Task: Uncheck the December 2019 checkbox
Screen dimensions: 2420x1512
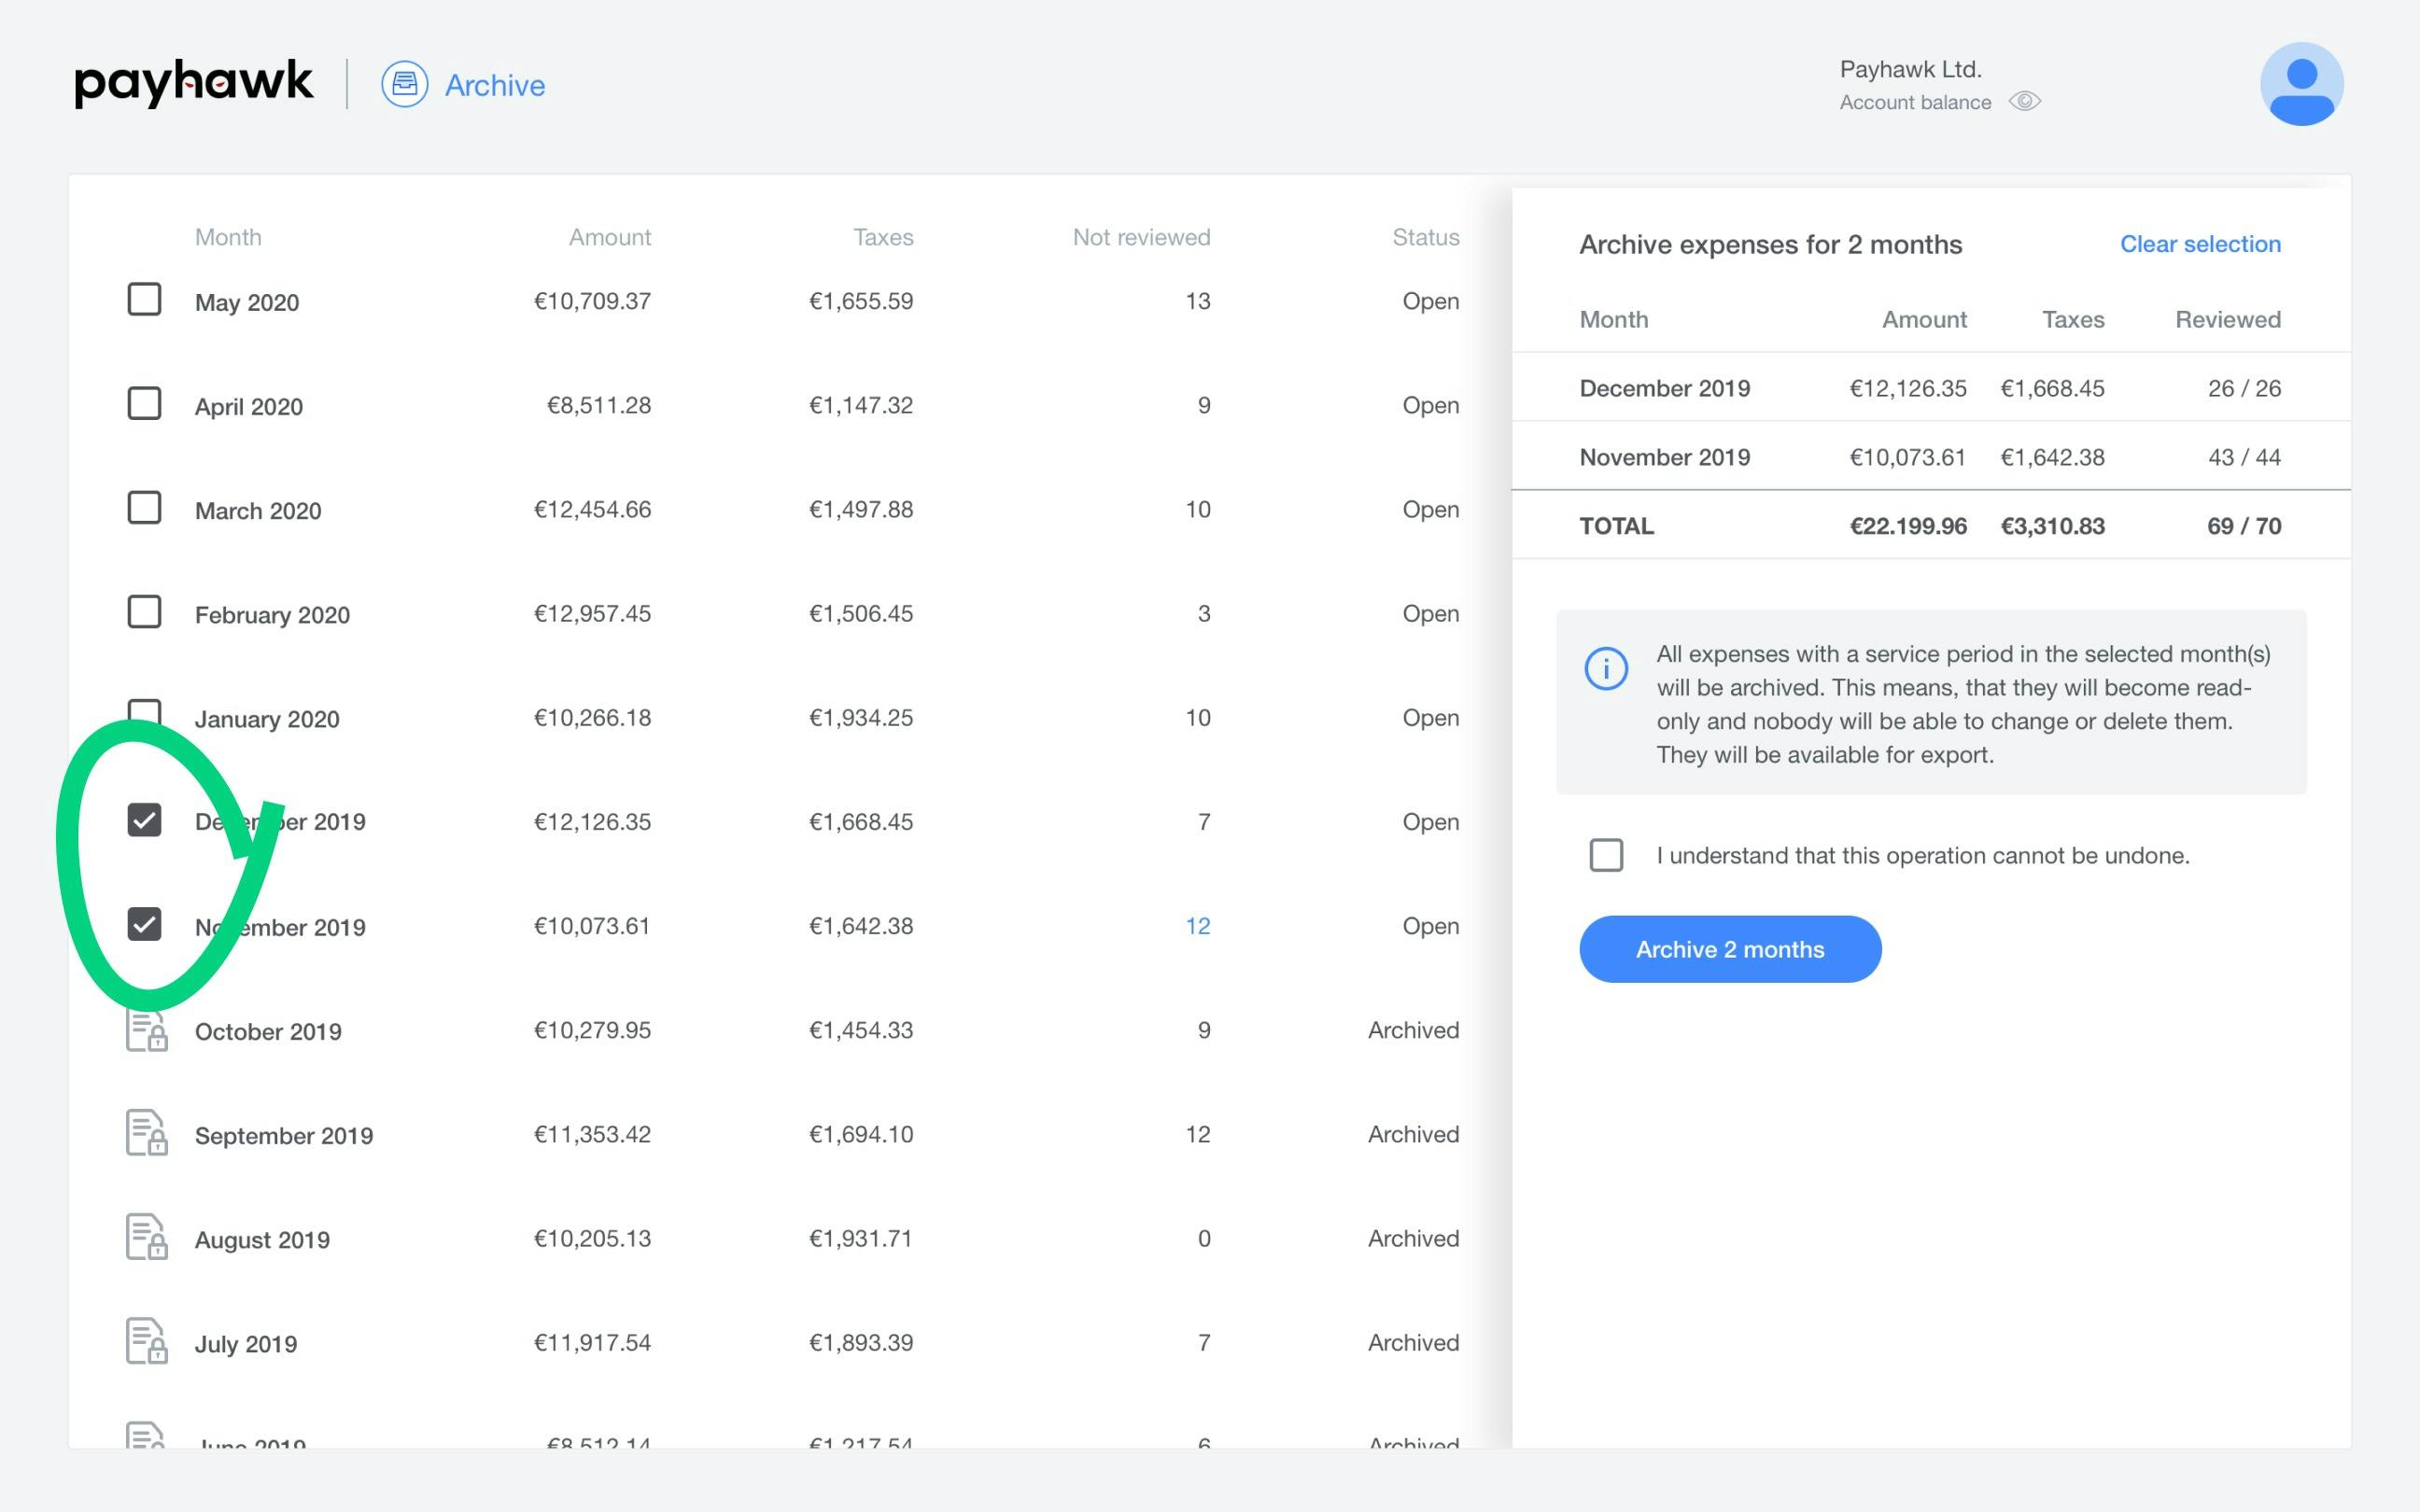Action: tap(145, 820)
